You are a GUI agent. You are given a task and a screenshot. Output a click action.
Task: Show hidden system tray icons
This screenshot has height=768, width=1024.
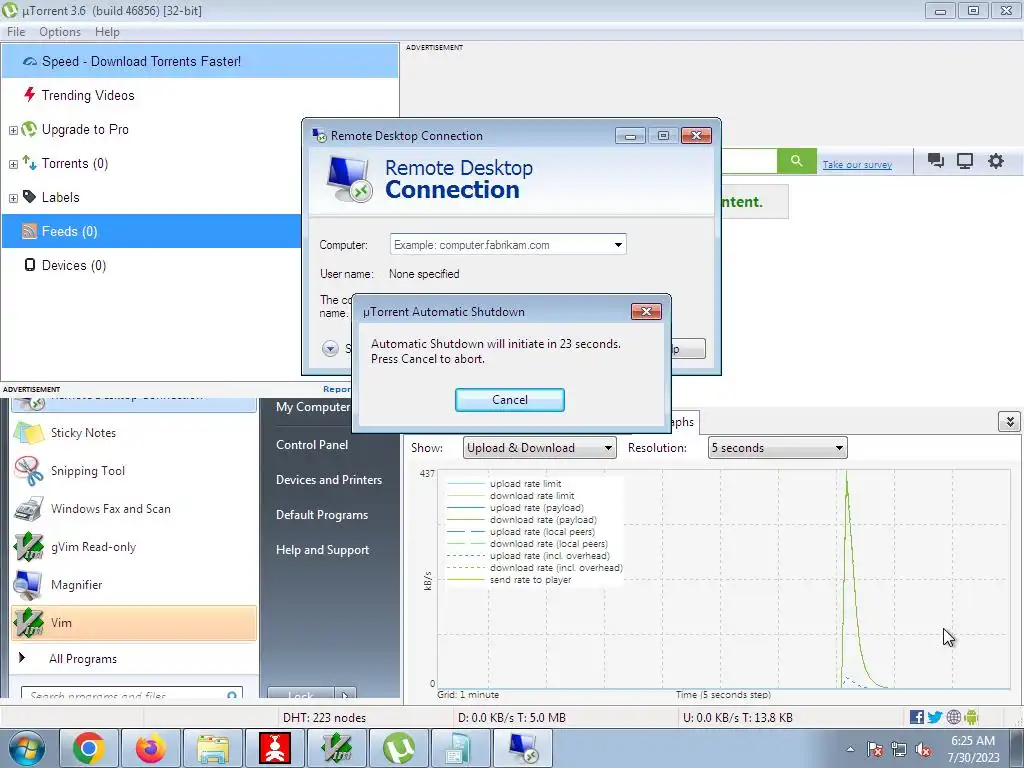pos(850,749)
